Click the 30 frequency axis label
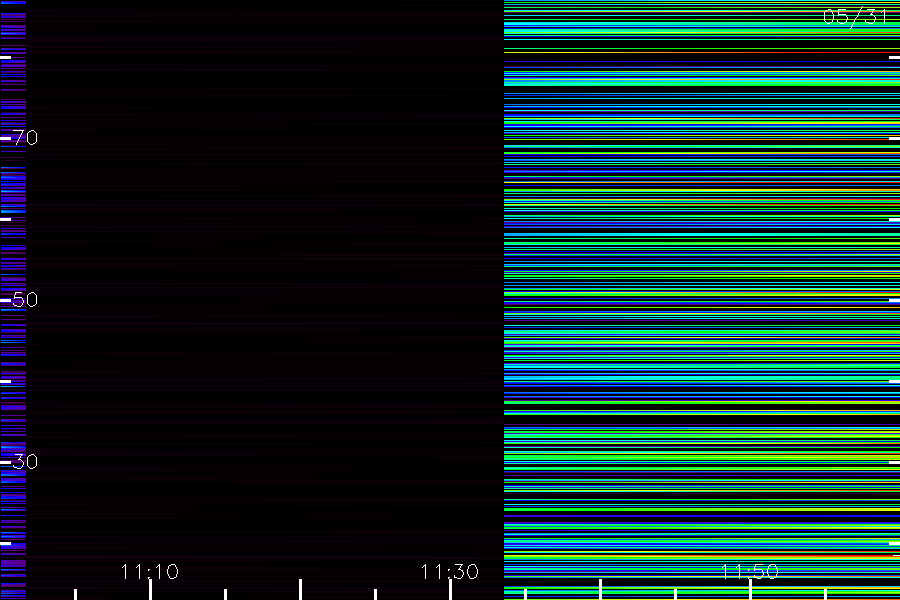The width and height of the screenshot is (900, 600). point(25,461)
